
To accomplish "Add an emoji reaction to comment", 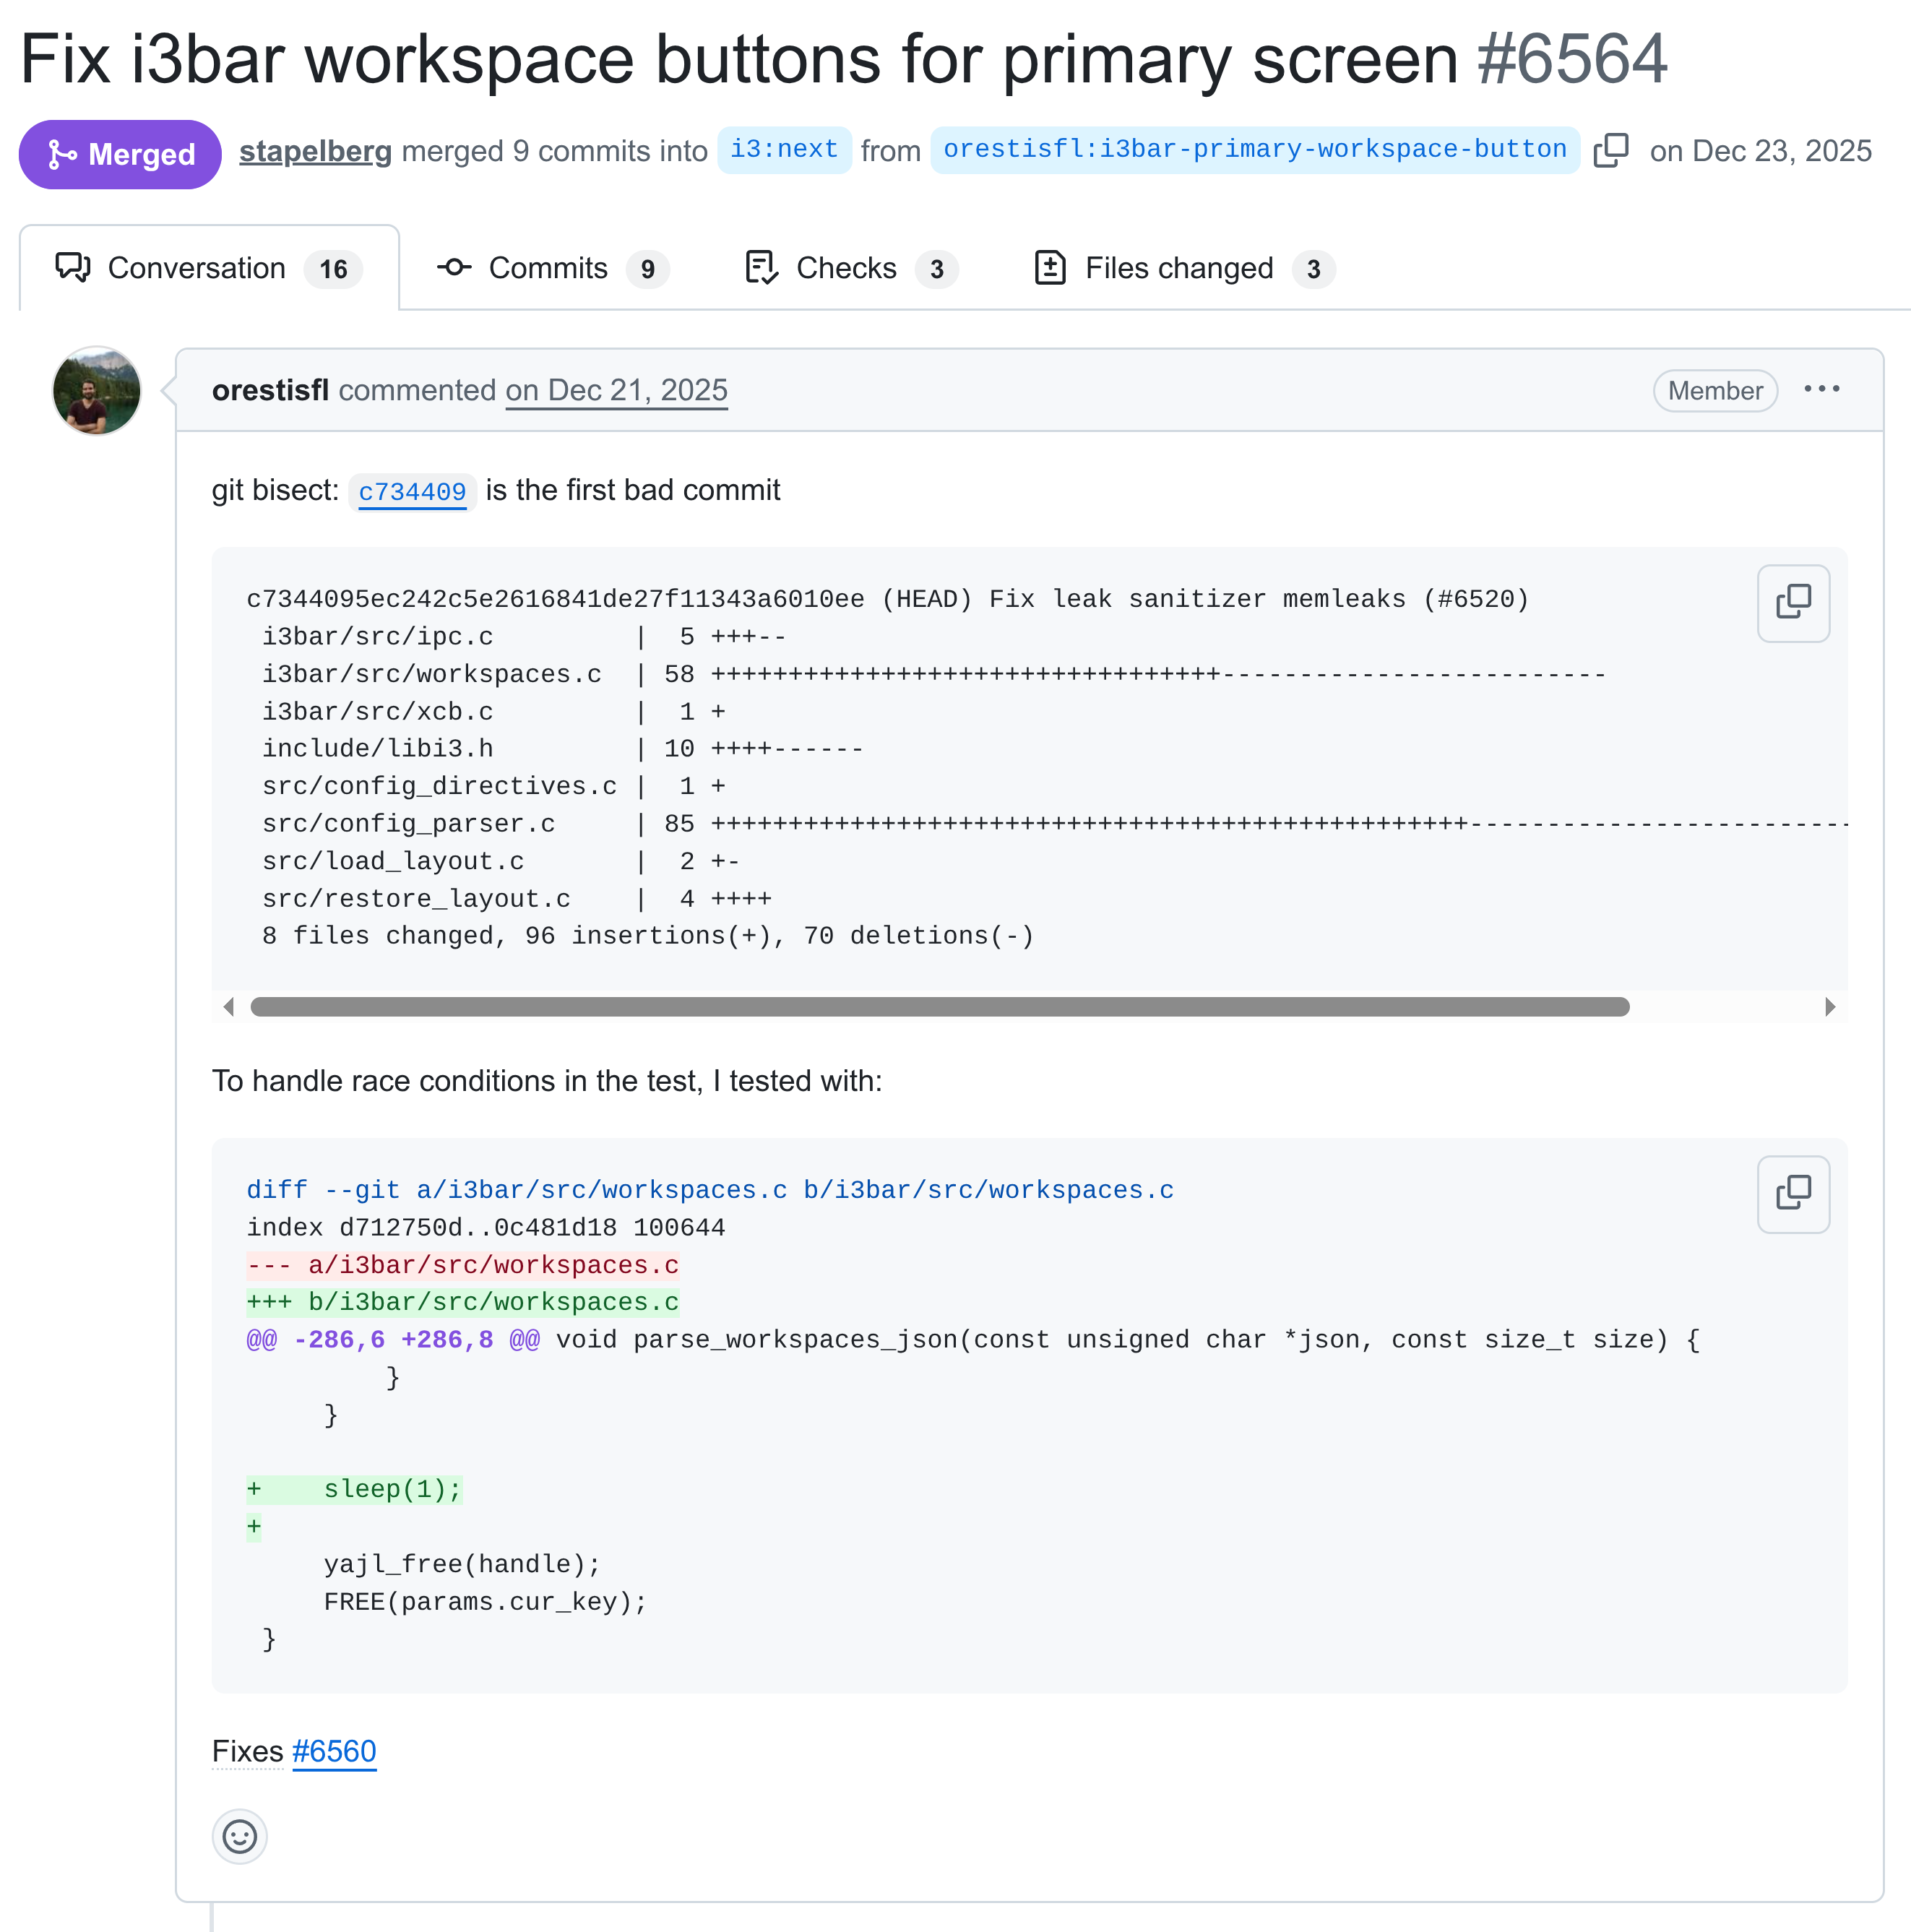I will pyautogui.click(x=240, y=1836).
